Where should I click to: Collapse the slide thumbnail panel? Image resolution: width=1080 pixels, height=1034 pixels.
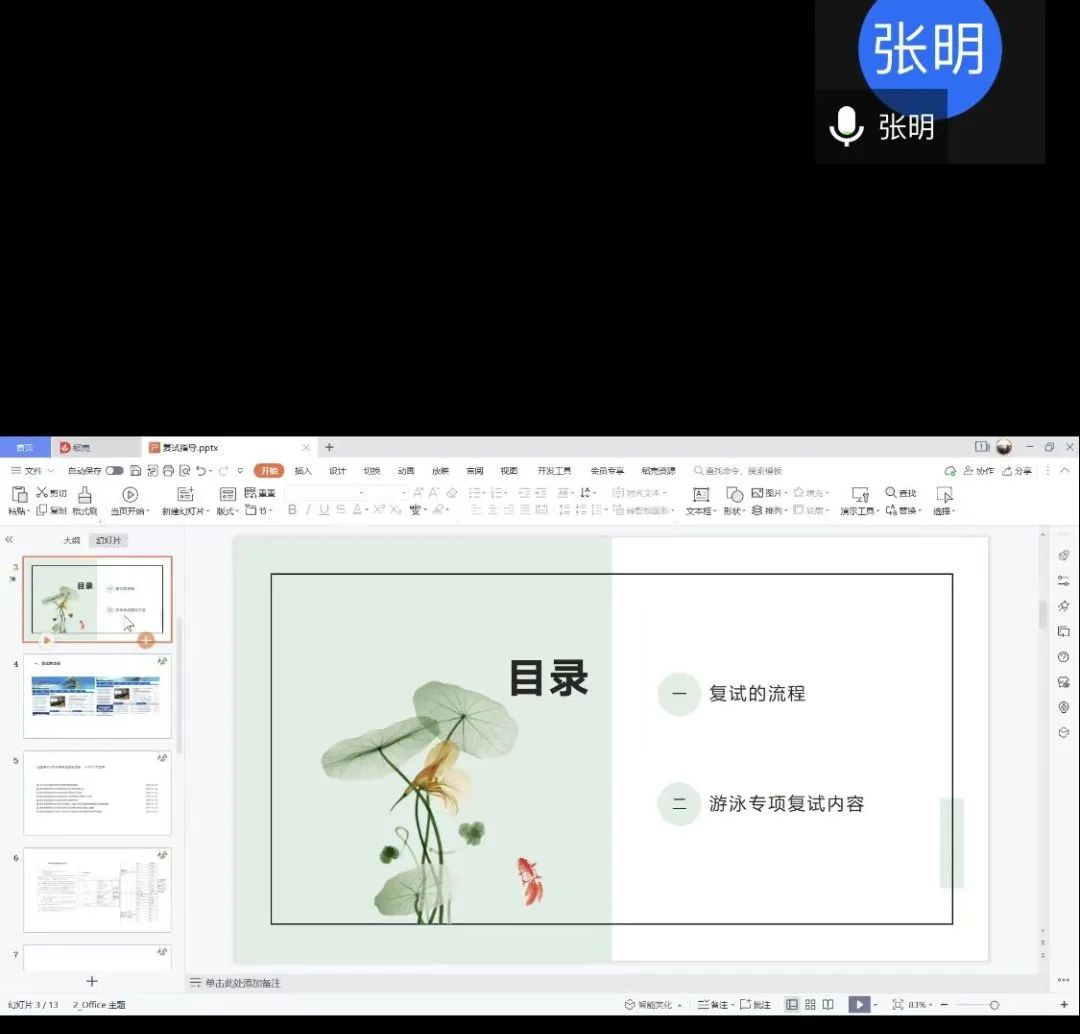click(x=9, y=540)
